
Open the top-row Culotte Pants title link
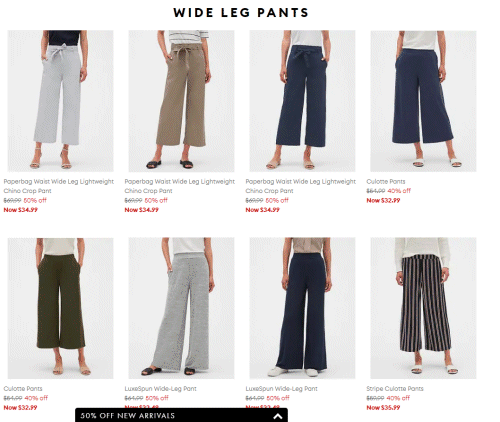[386, 182]
